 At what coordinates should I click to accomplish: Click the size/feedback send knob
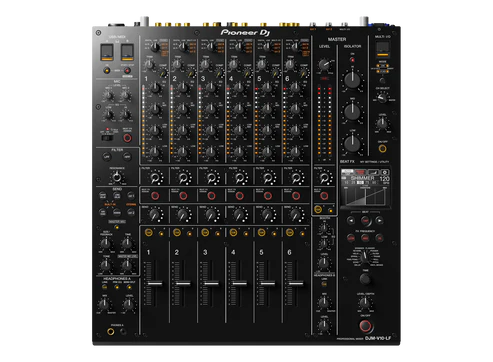coord(106,243)
